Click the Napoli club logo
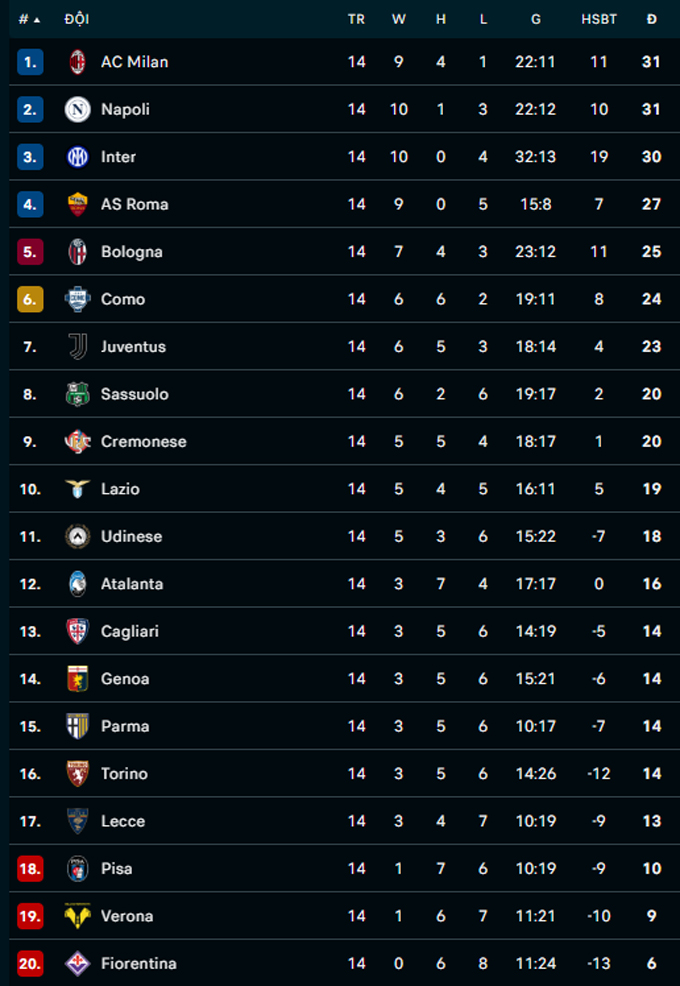 pyautogui.click(x=77, y=109)
